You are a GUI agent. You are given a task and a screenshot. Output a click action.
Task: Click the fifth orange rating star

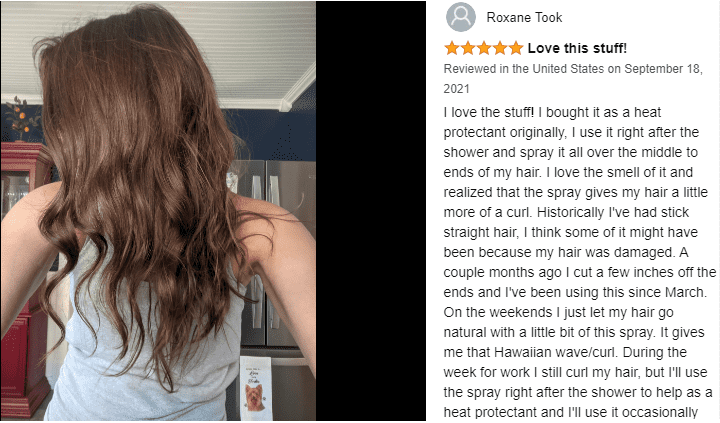coord(516,48)
